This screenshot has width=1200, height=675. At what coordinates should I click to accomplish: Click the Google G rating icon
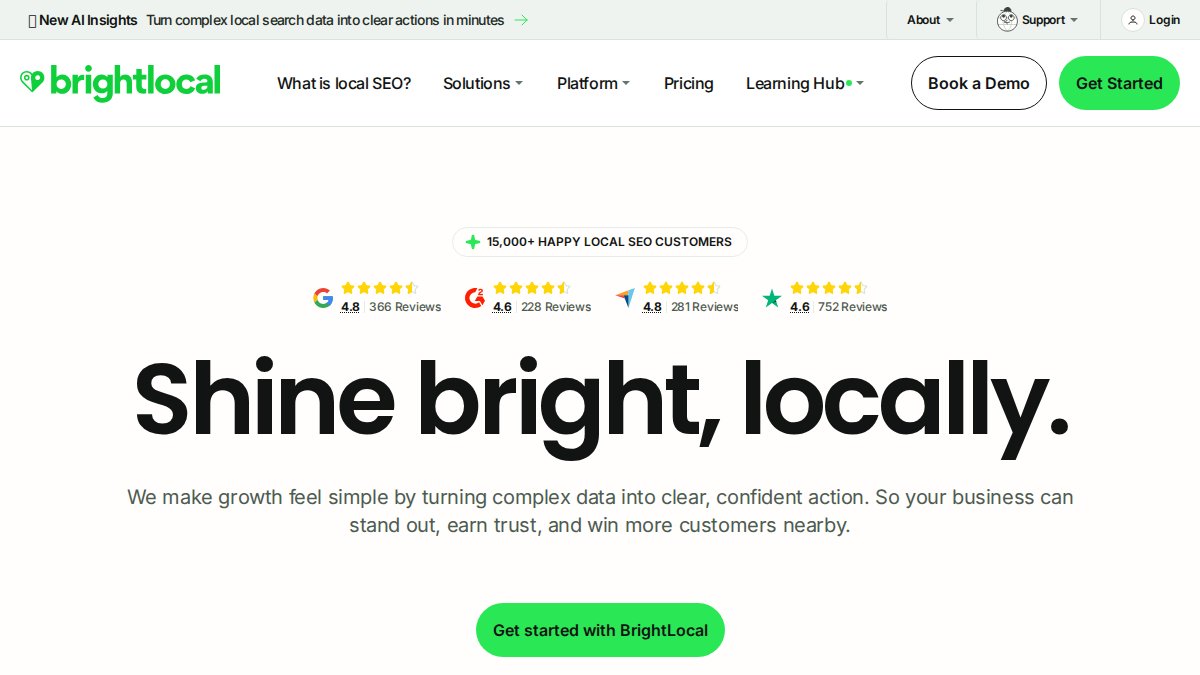pos(323,298)
